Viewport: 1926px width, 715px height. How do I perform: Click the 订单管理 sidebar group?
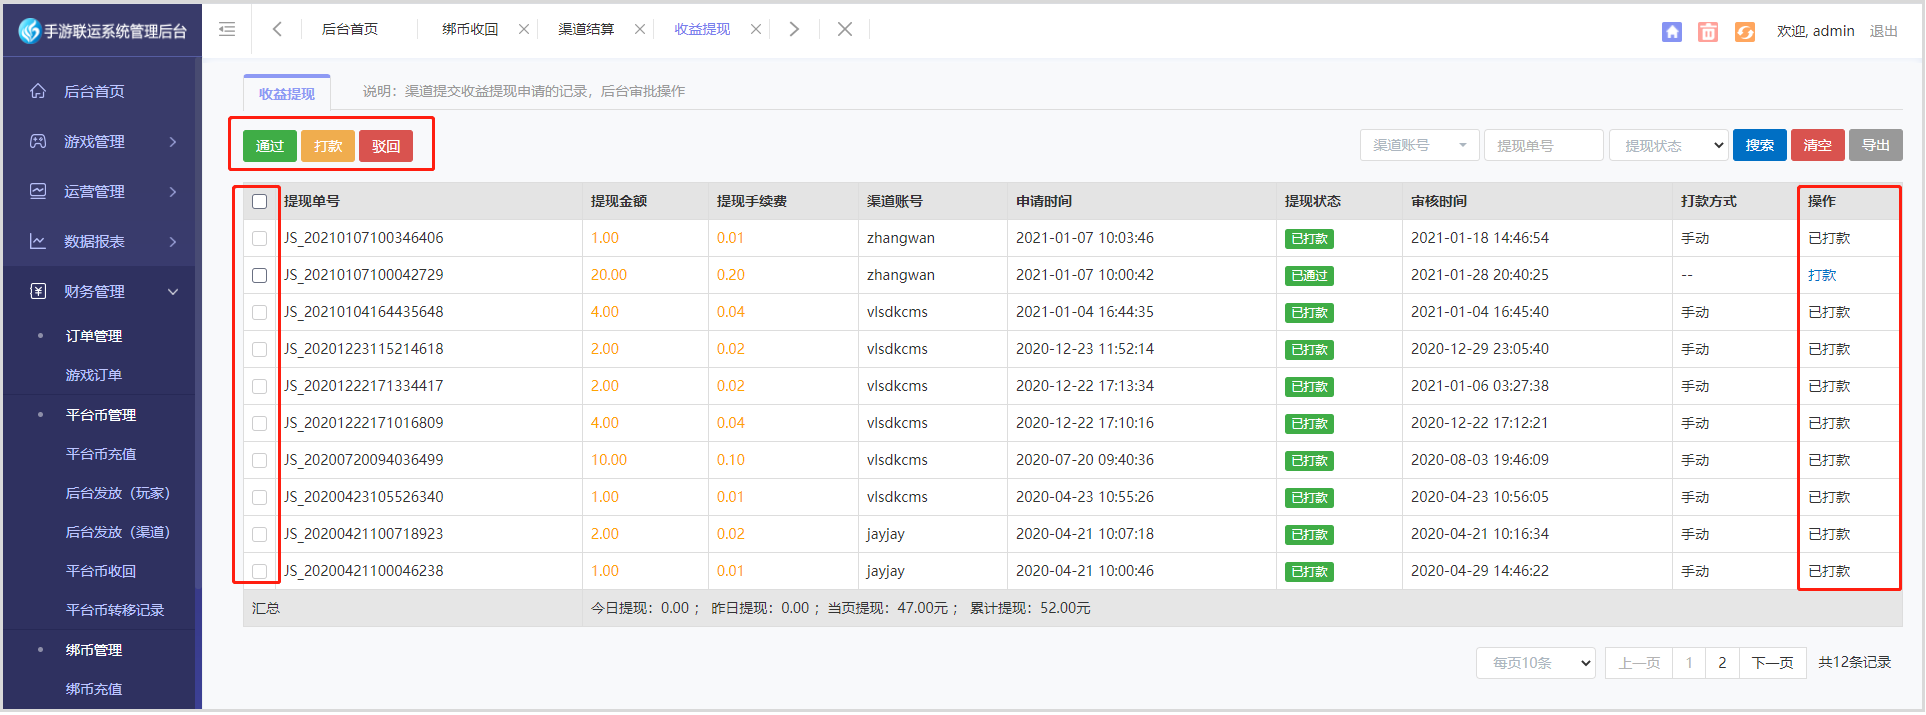pos(94,336)
